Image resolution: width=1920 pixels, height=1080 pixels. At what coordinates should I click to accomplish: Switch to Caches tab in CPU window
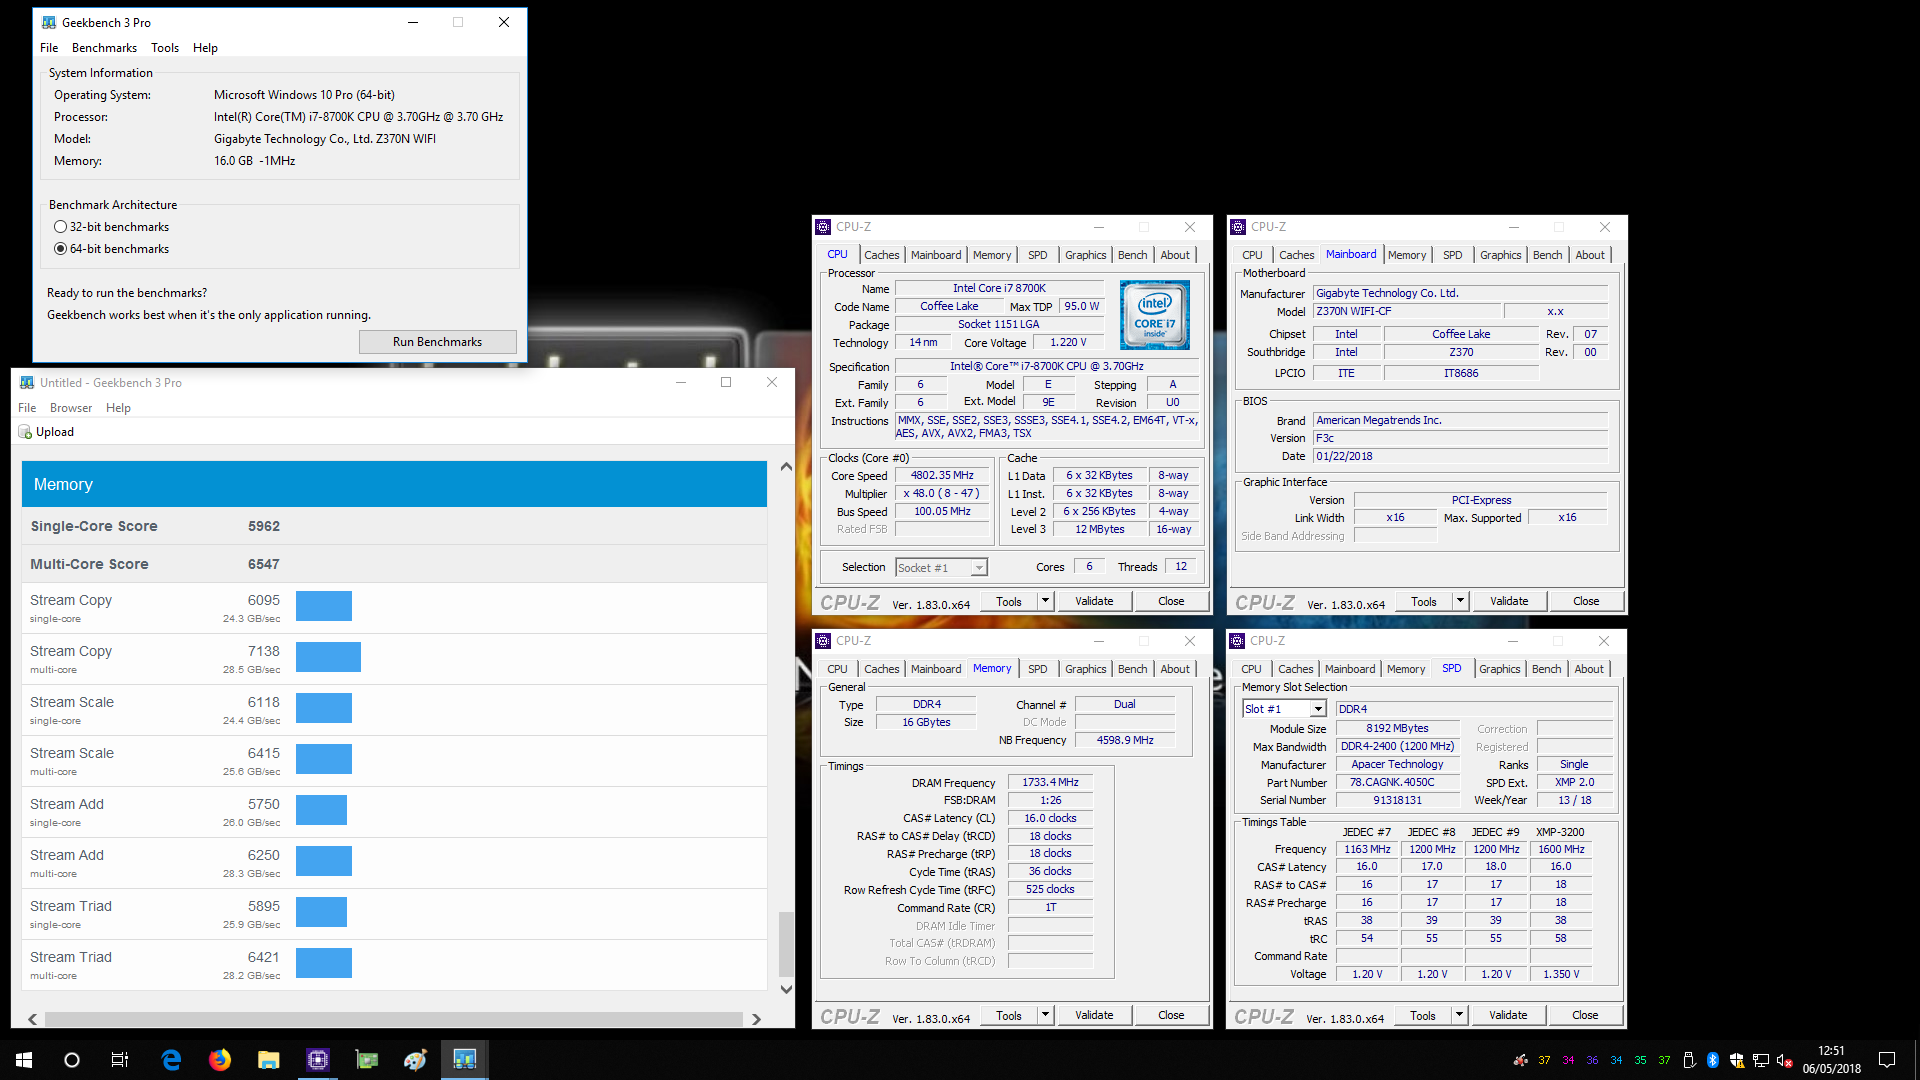tap(881, 255)
